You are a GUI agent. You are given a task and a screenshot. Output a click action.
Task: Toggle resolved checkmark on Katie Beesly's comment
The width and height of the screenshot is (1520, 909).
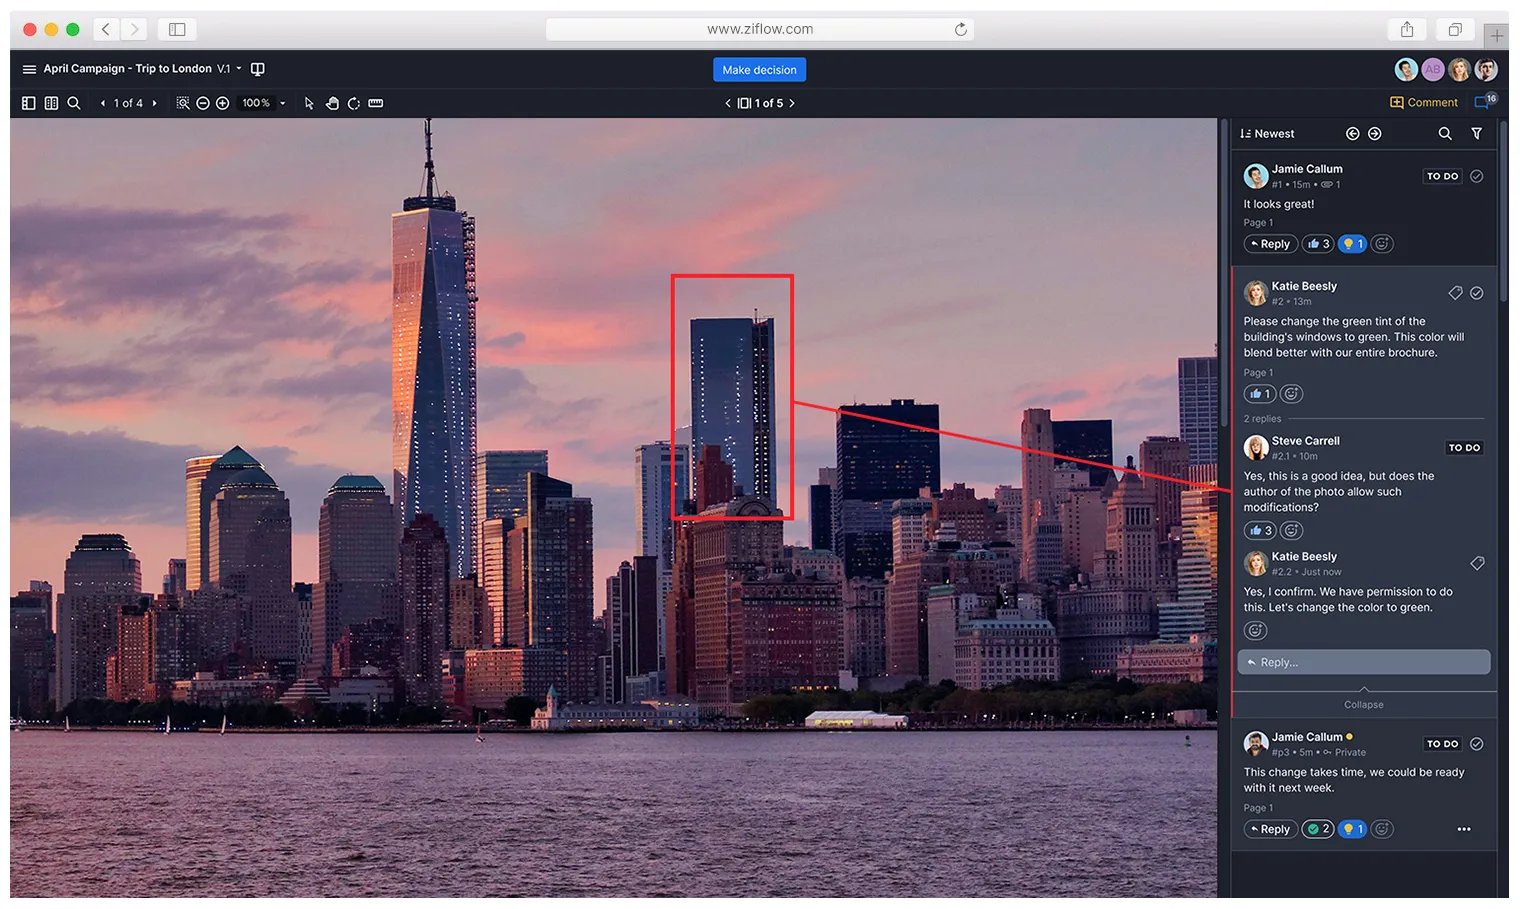point(1477,293)
